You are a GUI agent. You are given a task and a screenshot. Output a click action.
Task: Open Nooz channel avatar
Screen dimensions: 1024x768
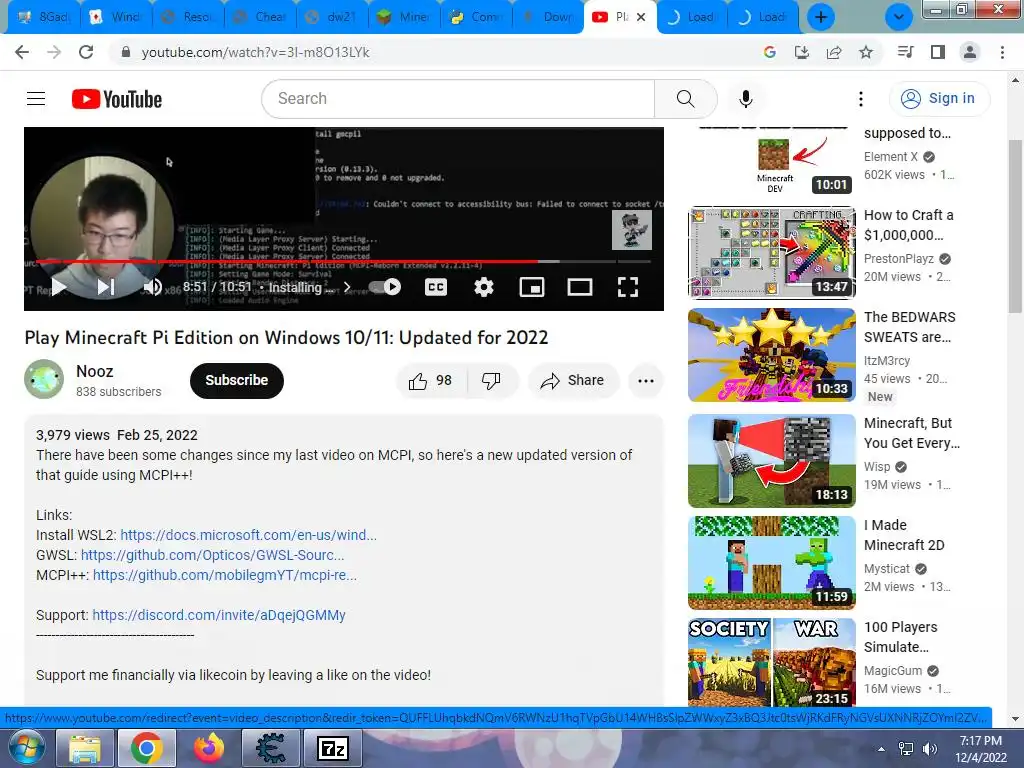click(x=44, y=379)
